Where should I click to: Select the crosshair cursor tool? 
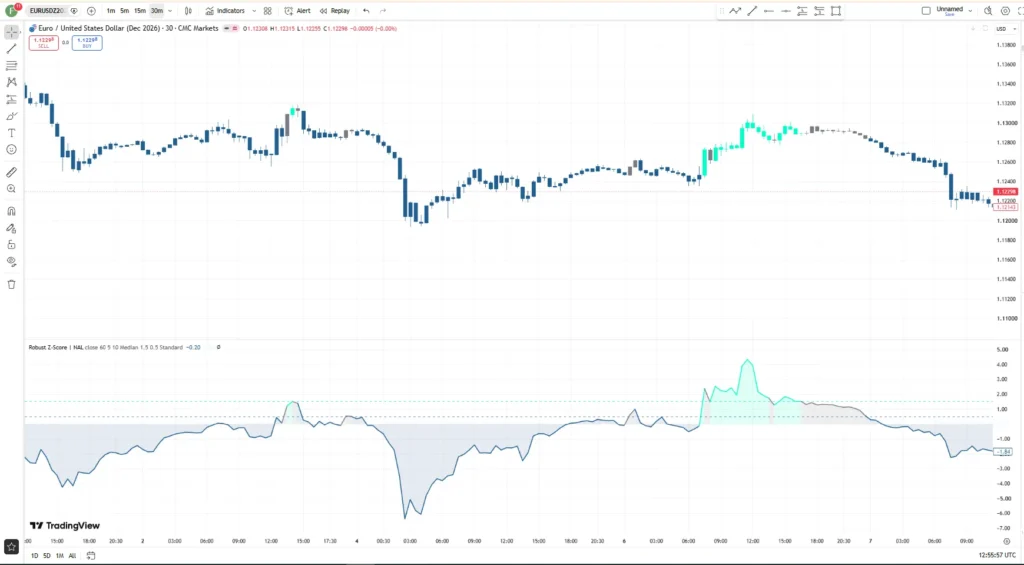tap(11, 32)
